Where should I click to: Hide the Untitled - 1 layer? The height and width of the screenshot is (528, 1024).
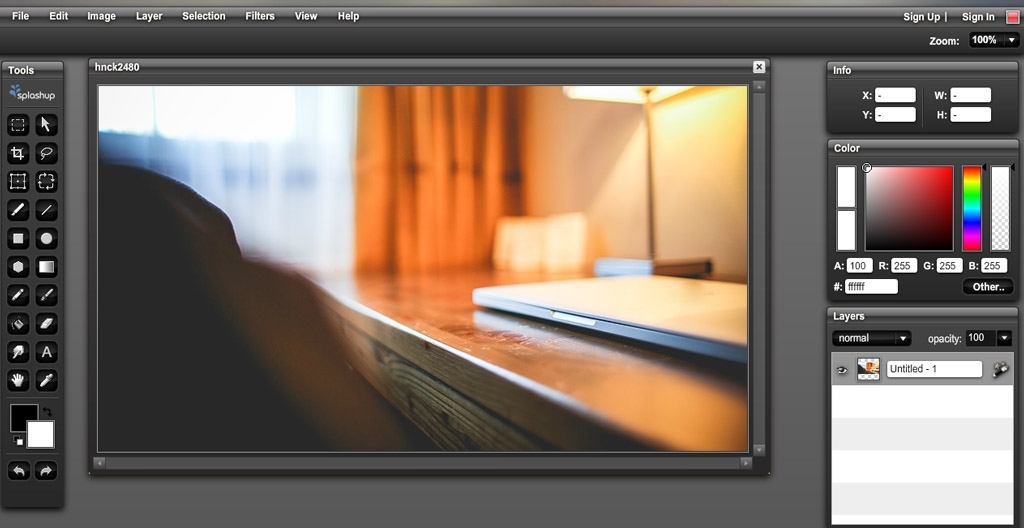click(x=842, y=370)
